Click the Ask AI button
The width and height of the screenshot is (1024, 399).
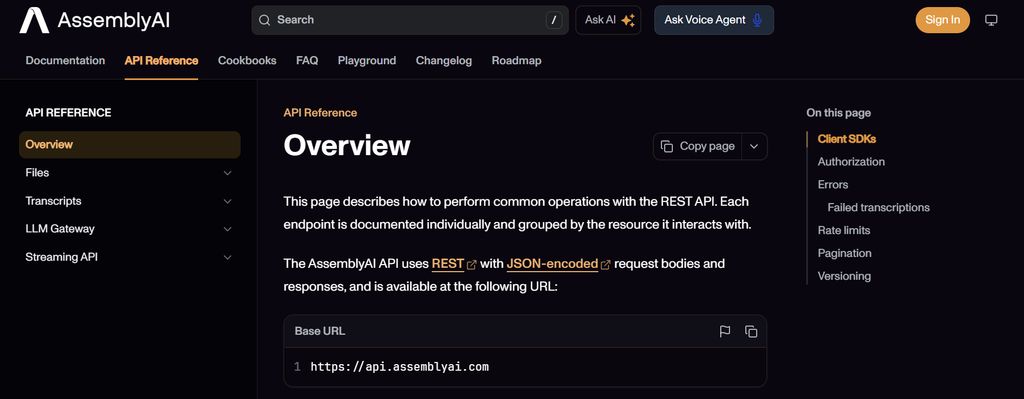(608, 20)
